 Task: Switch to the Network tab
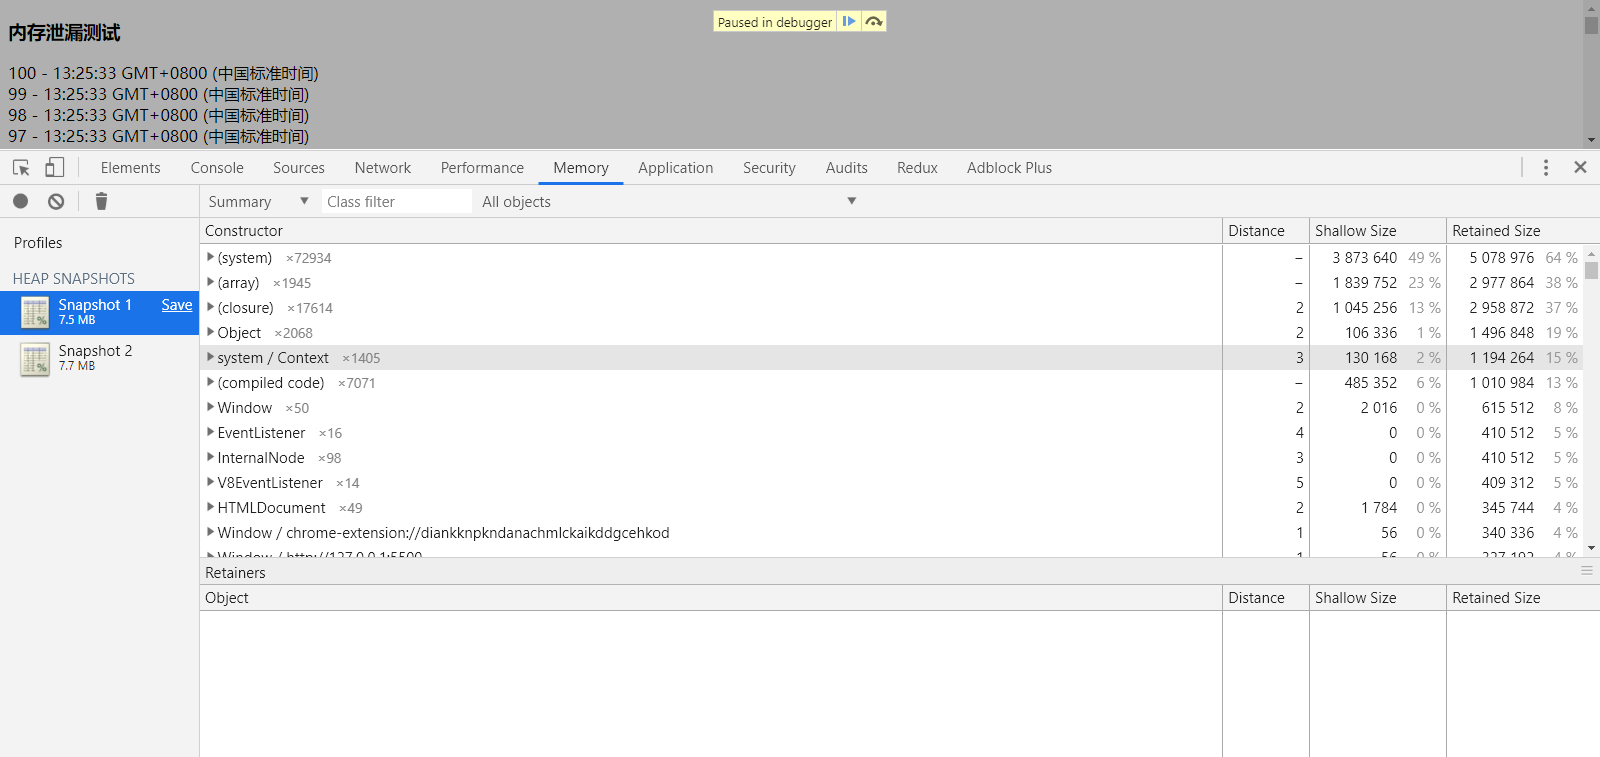(x=382, y=168)
